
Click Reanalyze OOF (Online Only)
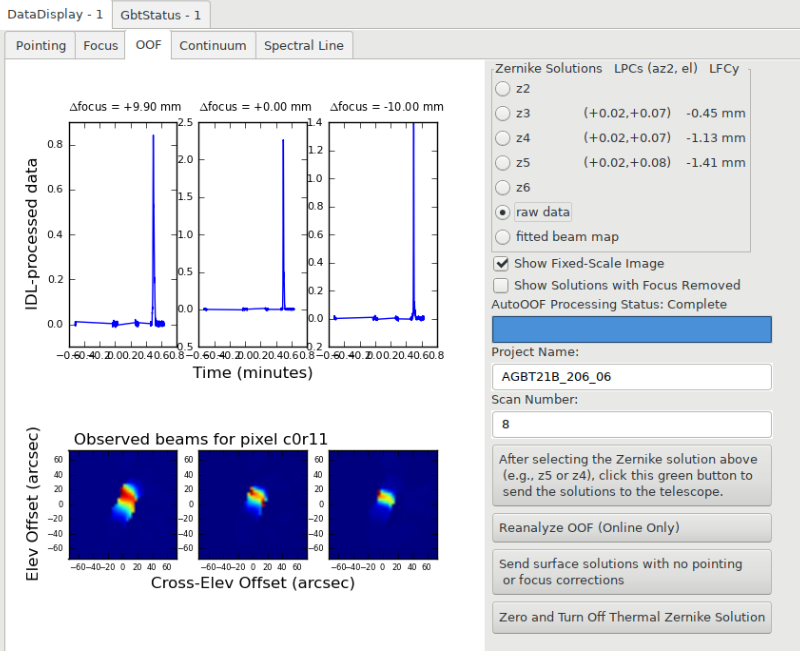coord(632,528)
